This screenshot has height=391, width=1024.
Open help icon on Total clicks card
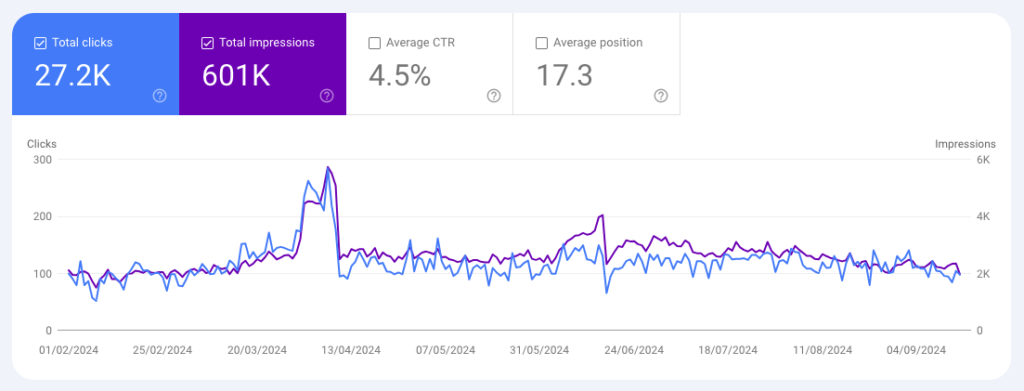[x=159, y=96]
